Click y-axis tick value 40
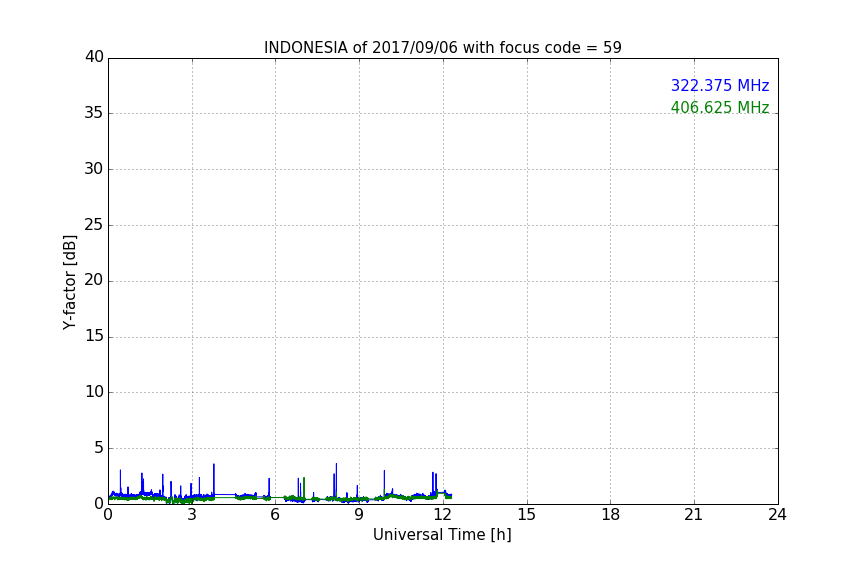 pyautogui.click(x=94, y=57)
